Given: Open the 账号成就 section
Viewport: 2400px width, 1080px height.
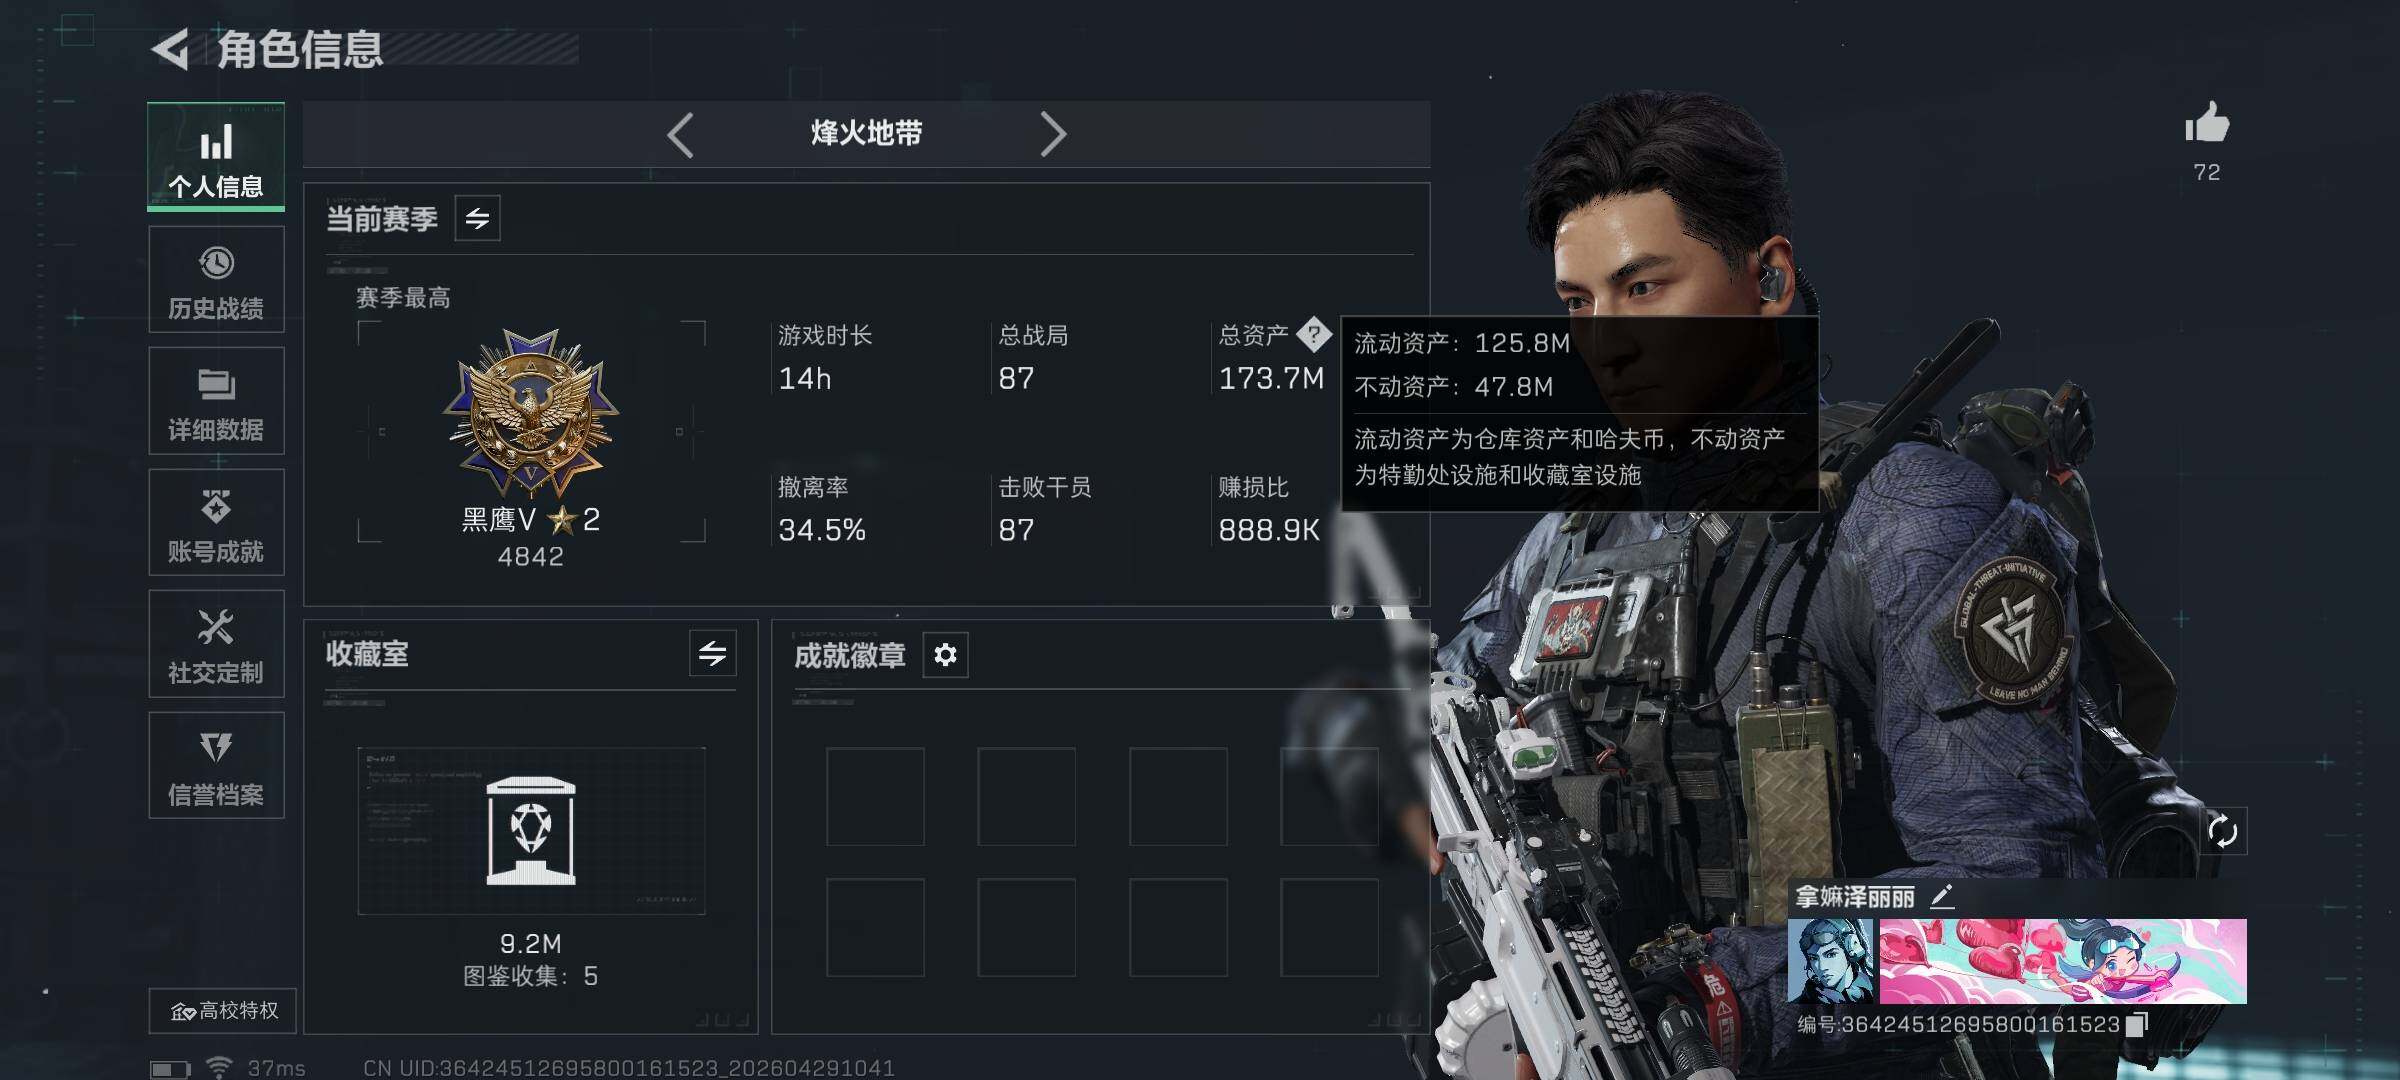Looking at the screenshot, I should [x=216, y=522].
